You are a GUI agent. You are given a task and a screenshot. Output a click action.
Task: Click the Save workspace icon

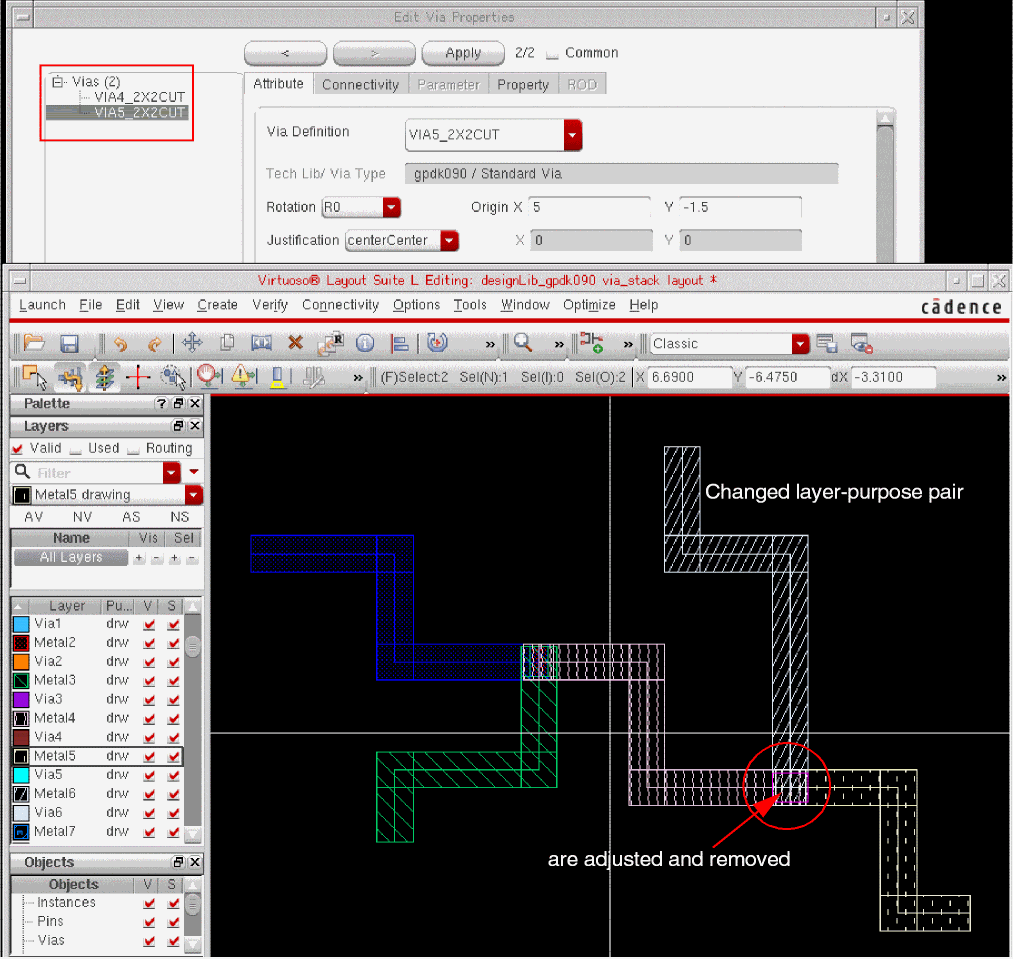point(827,343)
